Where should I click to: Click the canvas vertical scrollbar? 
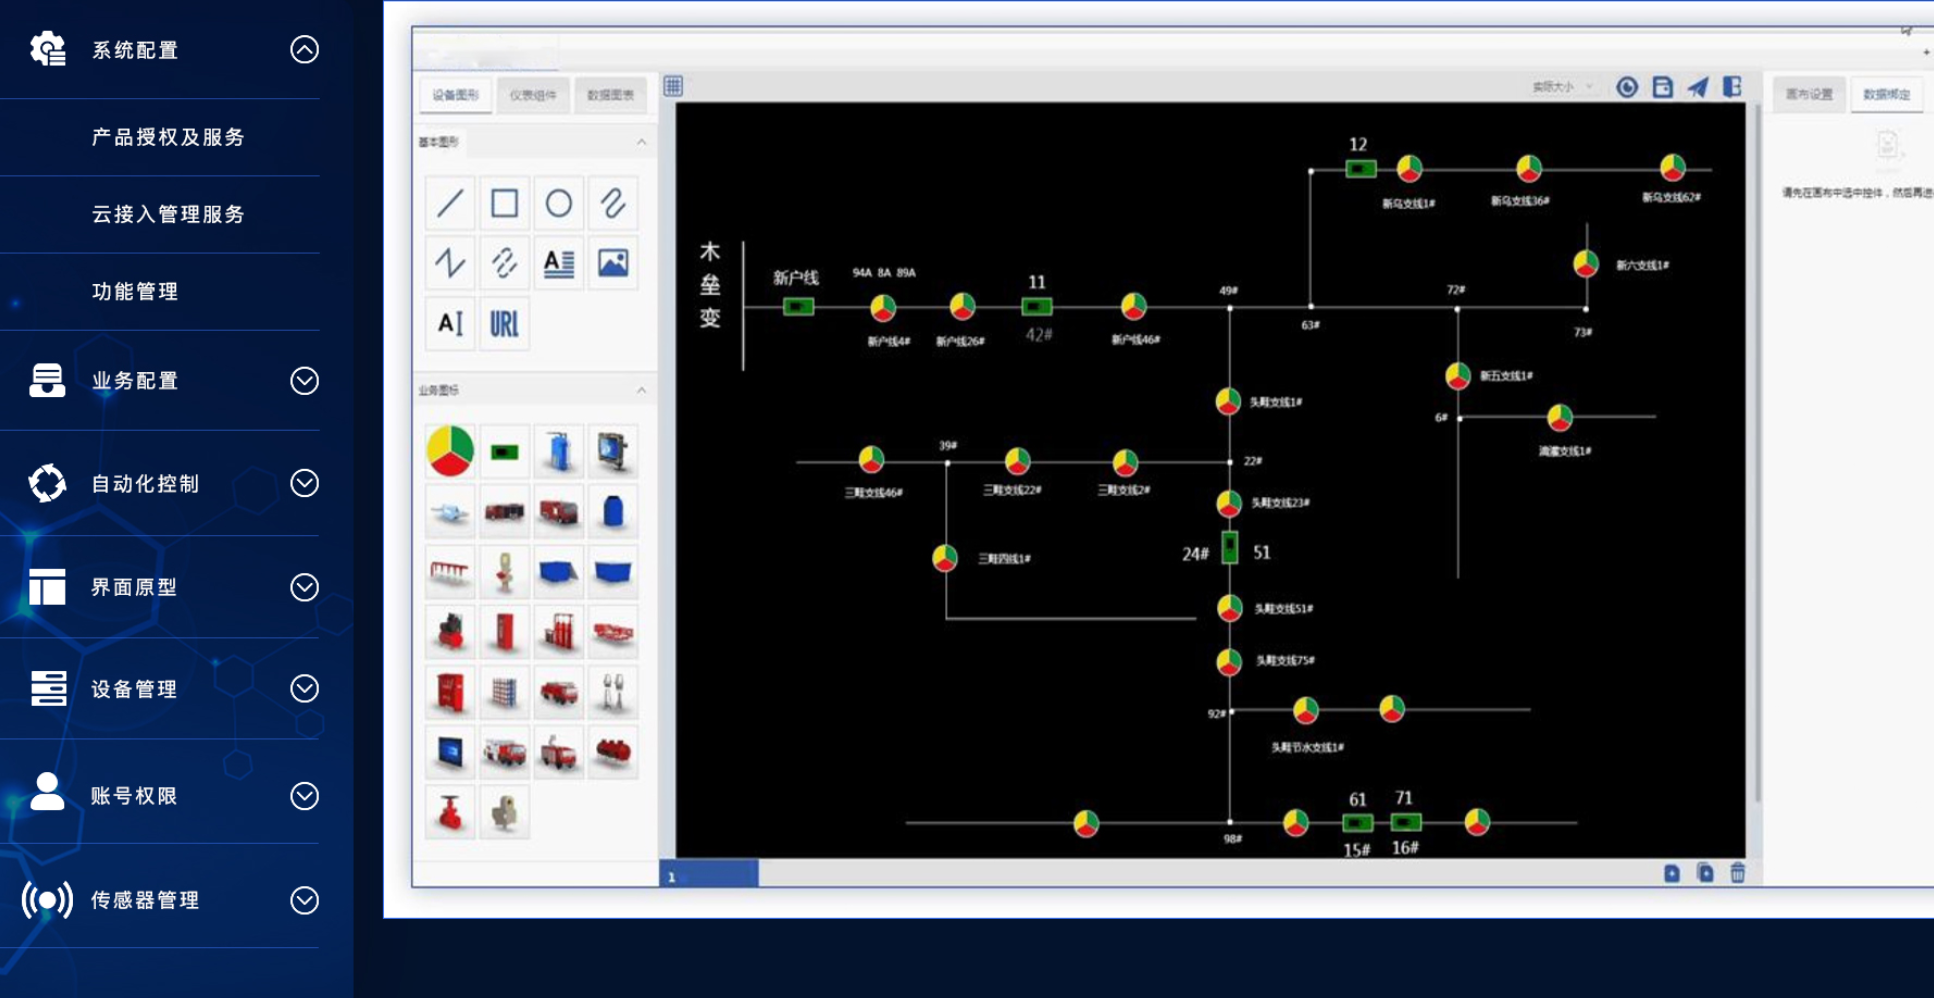[1755, 450]
